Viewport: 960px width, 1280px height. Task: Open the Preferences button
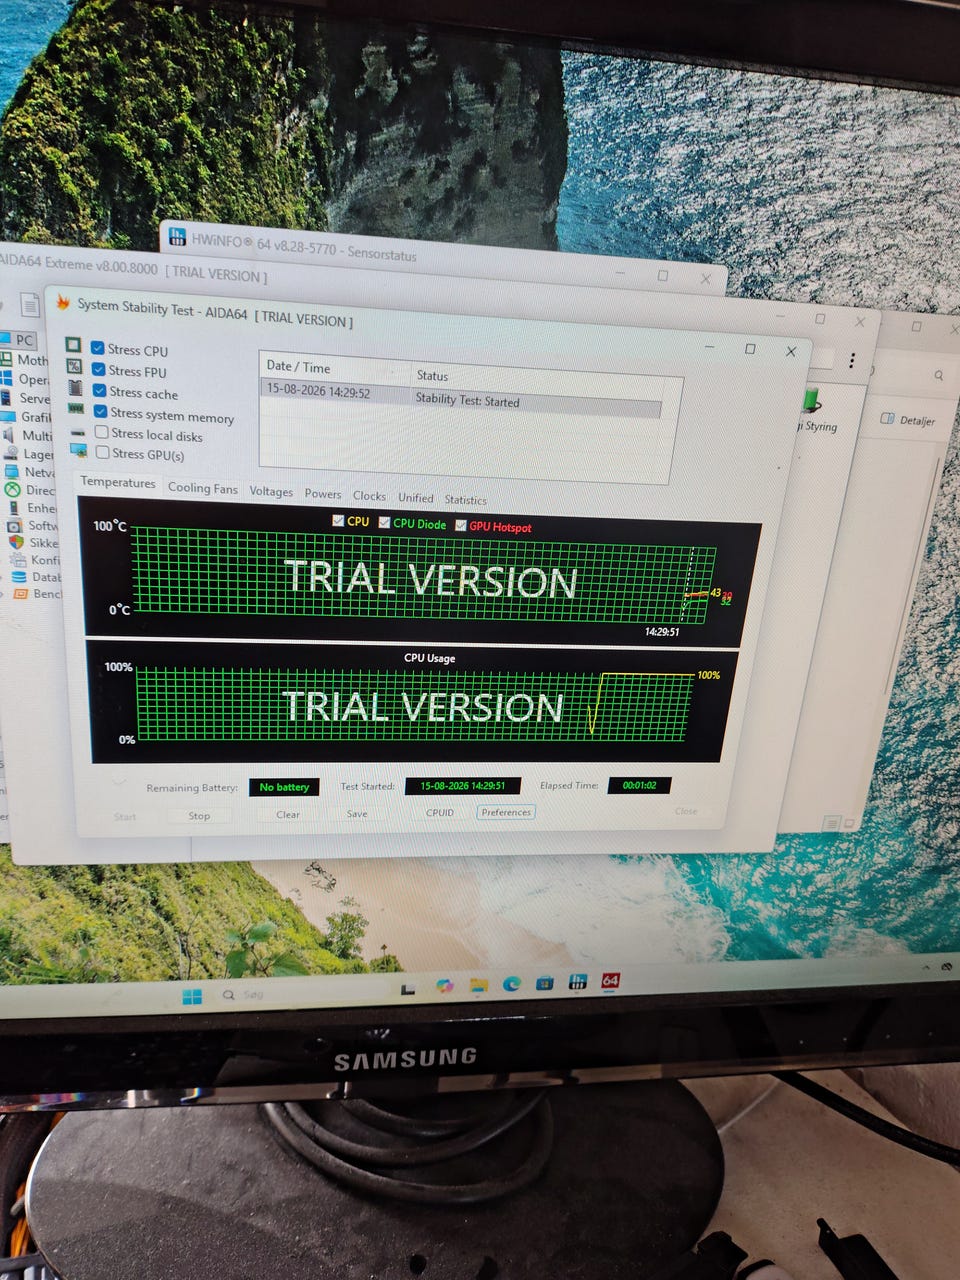506,812
